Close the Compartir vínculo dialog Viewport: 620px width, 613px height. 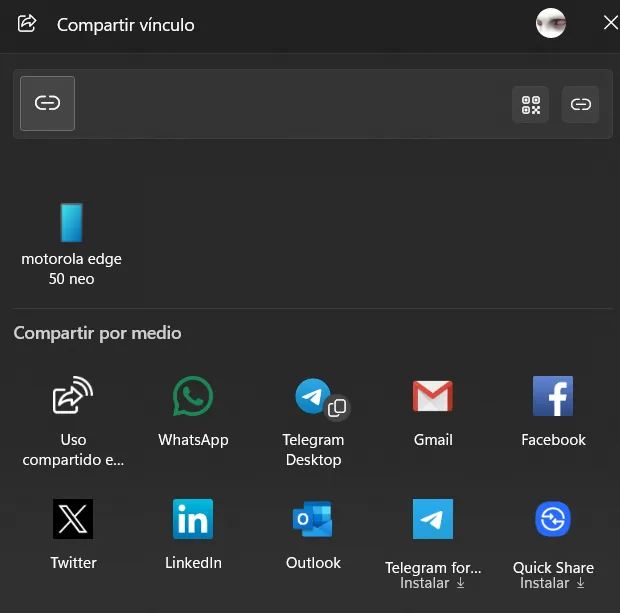[x=611, y=23]
